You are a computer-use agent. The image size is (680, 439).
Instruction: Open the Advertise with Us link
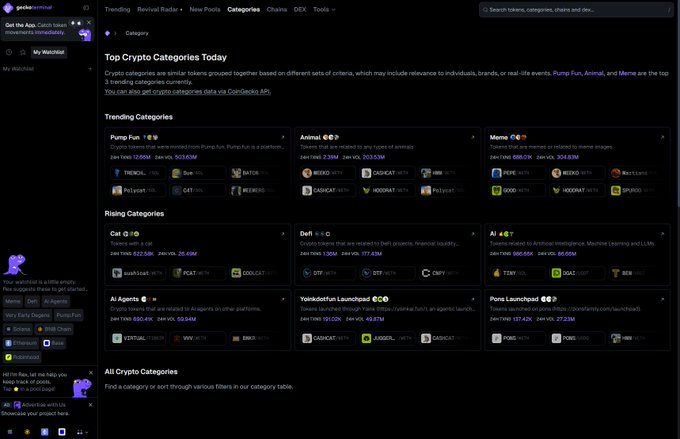pyautogui.click(x=43, y=405)
